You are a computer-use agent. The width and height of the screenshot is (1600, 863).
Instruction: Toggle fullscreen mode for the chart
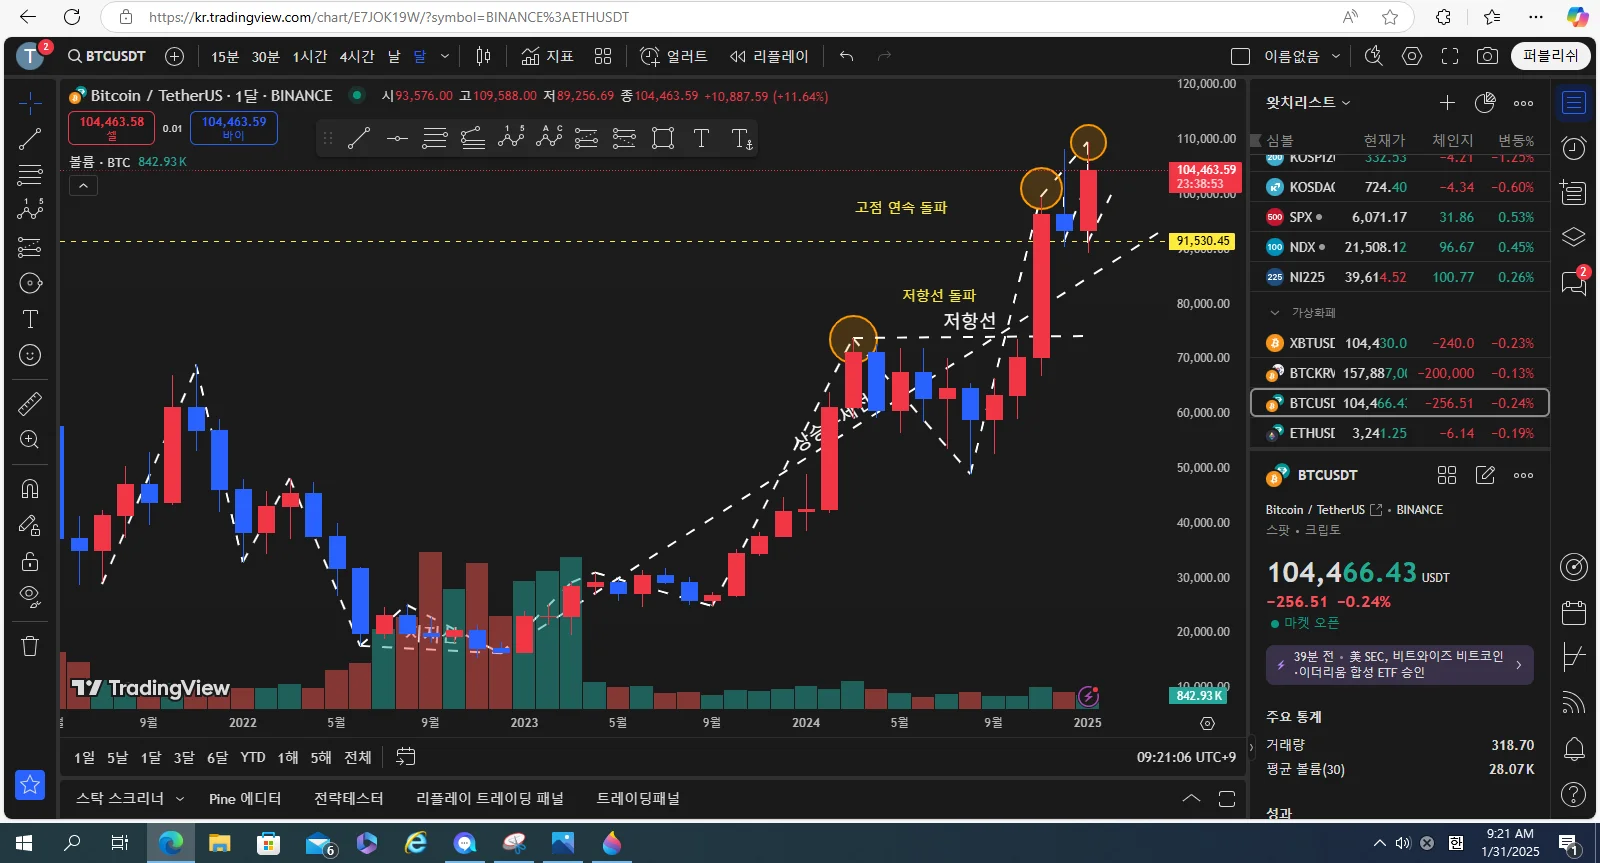coord(1450,56)
